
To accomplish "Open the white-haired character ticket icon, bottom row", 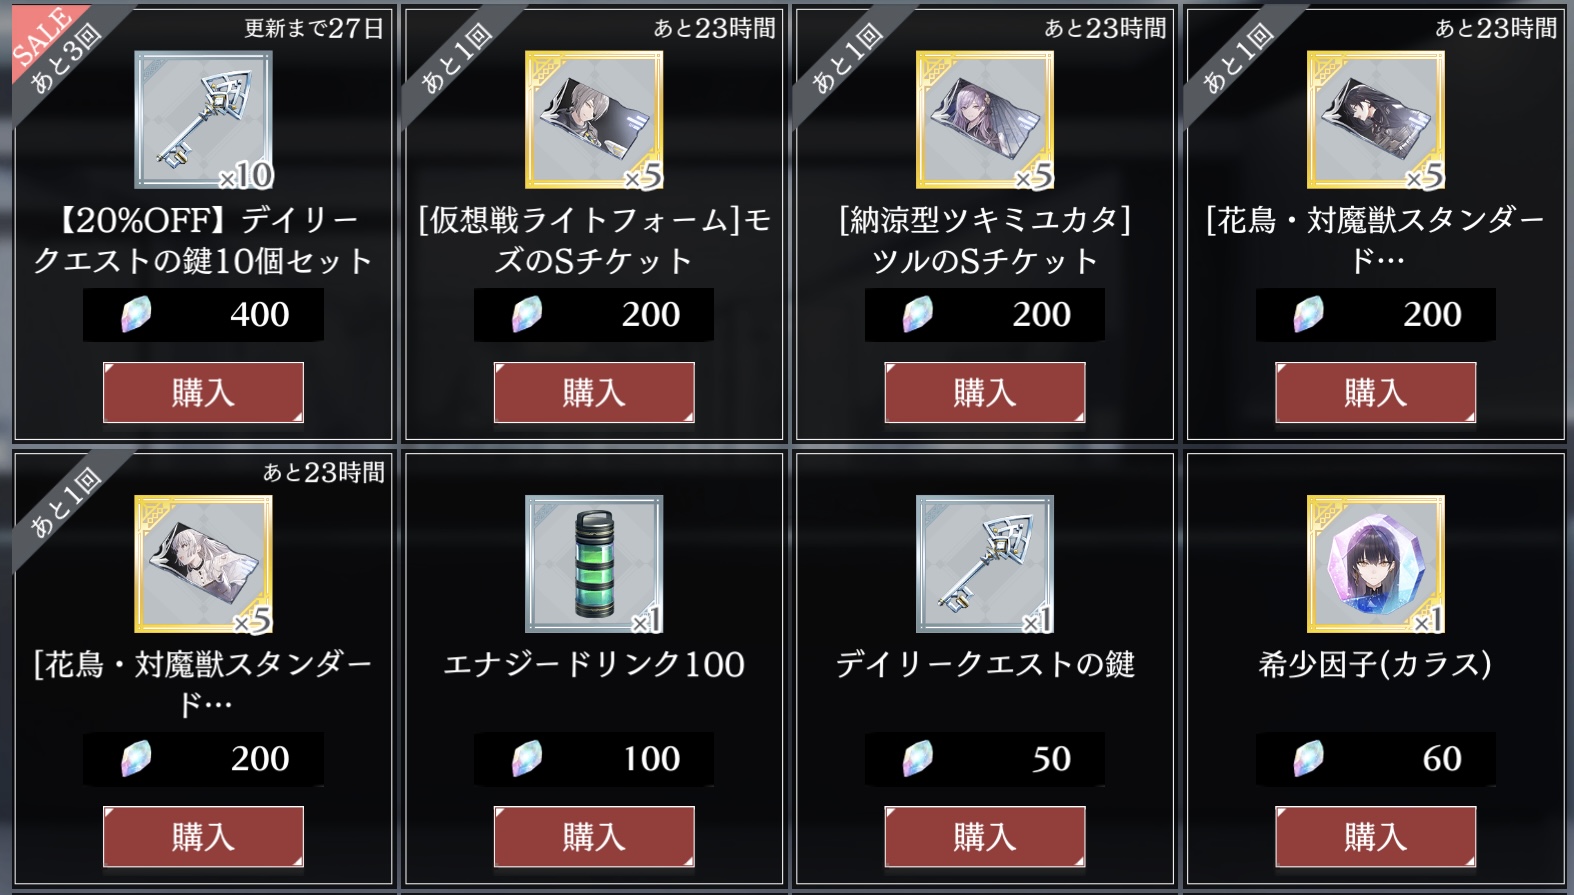I will click(203, 564).
